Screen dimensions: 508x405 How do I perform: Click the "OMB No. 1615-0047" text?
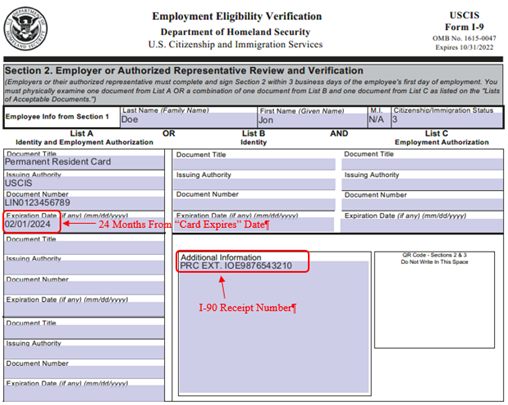pyautogui.click(x=464, y=38)
